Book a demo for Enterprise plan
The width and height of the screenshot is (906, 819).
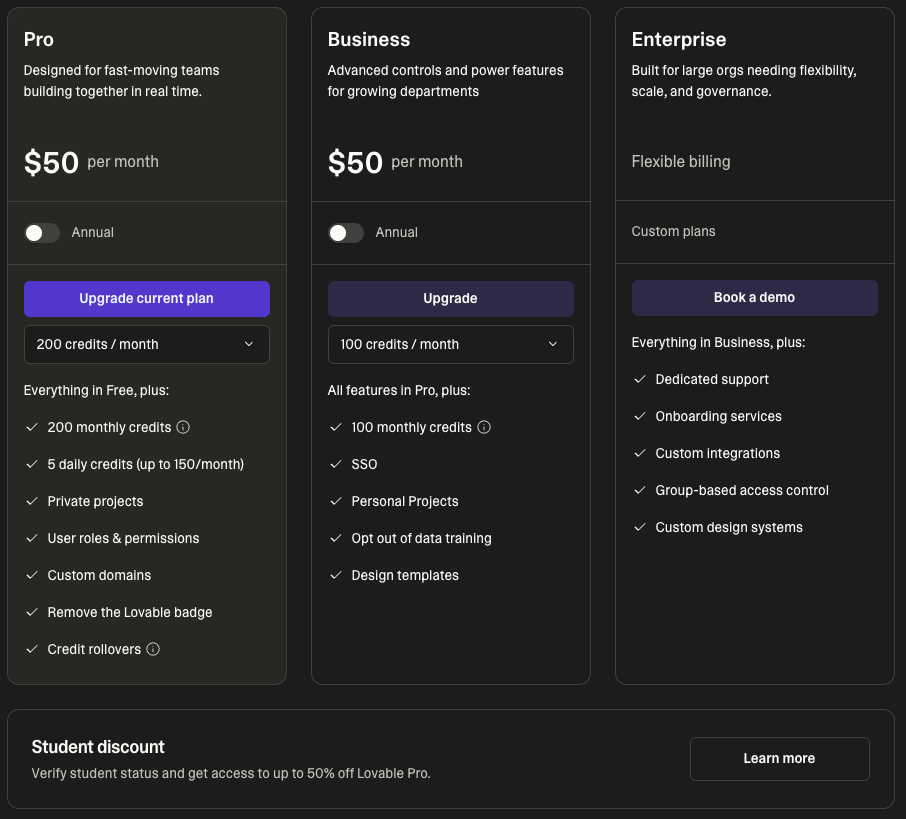(x=754, y=297)
